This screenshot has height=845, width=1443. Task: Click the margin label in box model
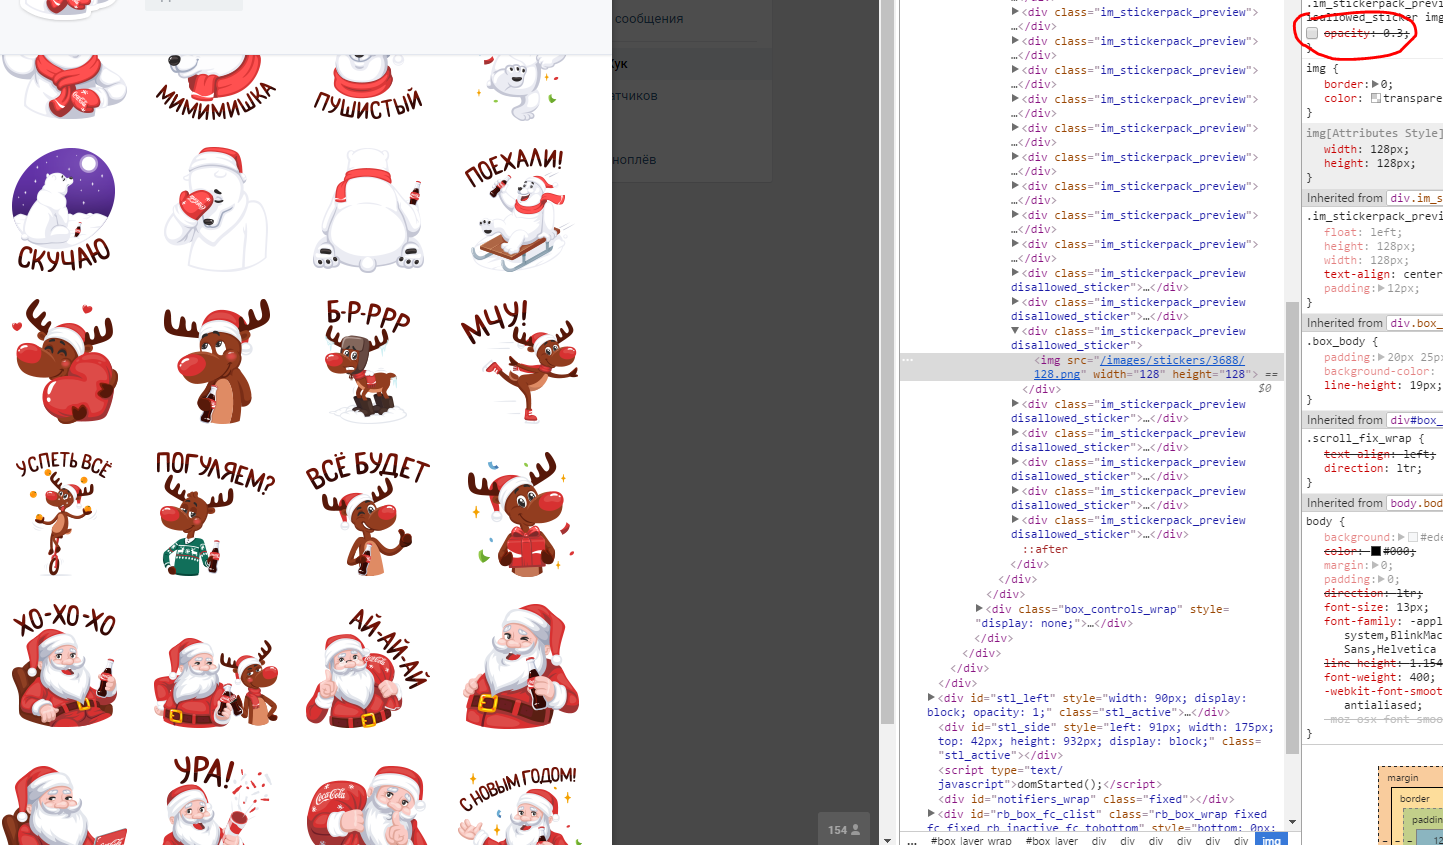[x=1402, y=778]
